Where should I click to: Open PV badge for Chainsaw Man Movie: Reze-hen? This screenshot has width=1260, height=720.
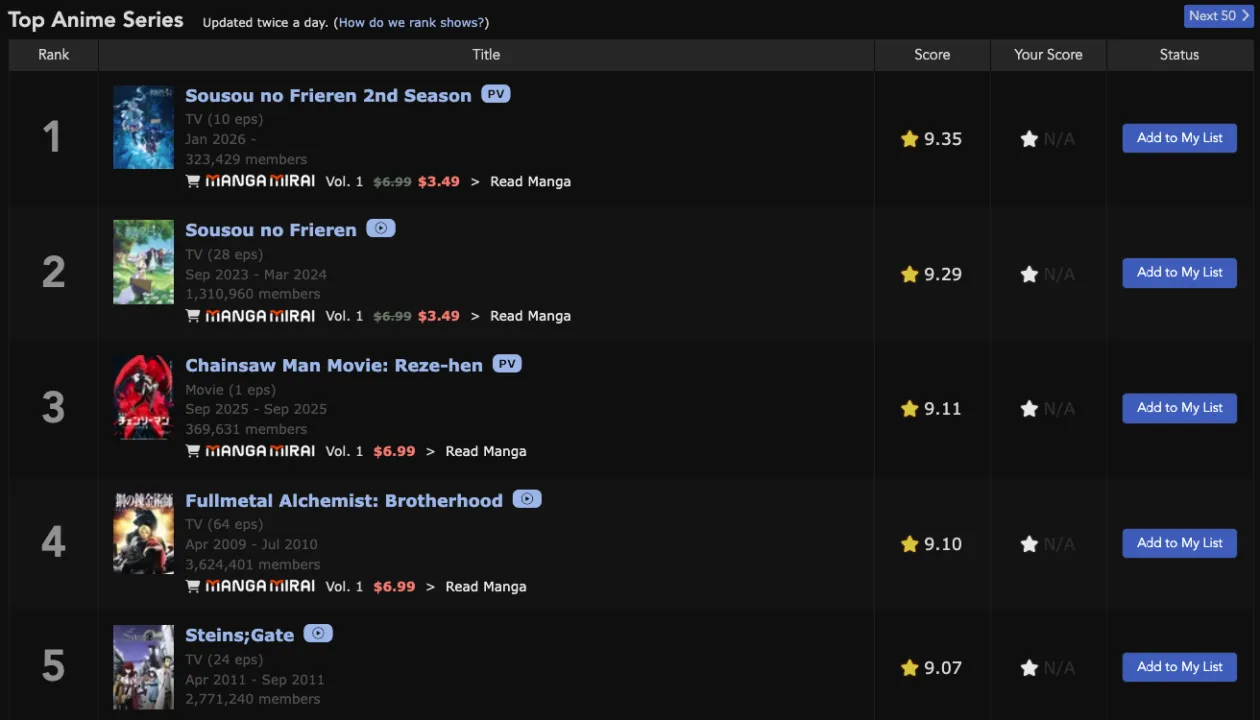[507, 364]
